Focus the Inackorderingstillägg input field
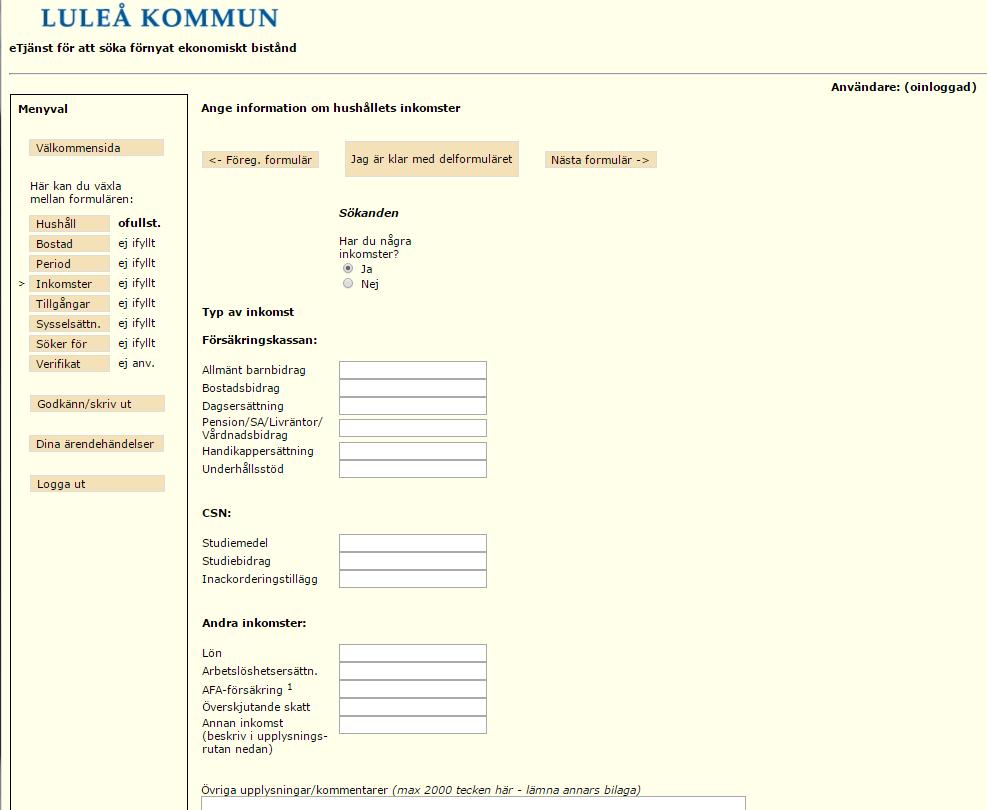This screenshot has width=987, height=810. click(x=413, y=579)
